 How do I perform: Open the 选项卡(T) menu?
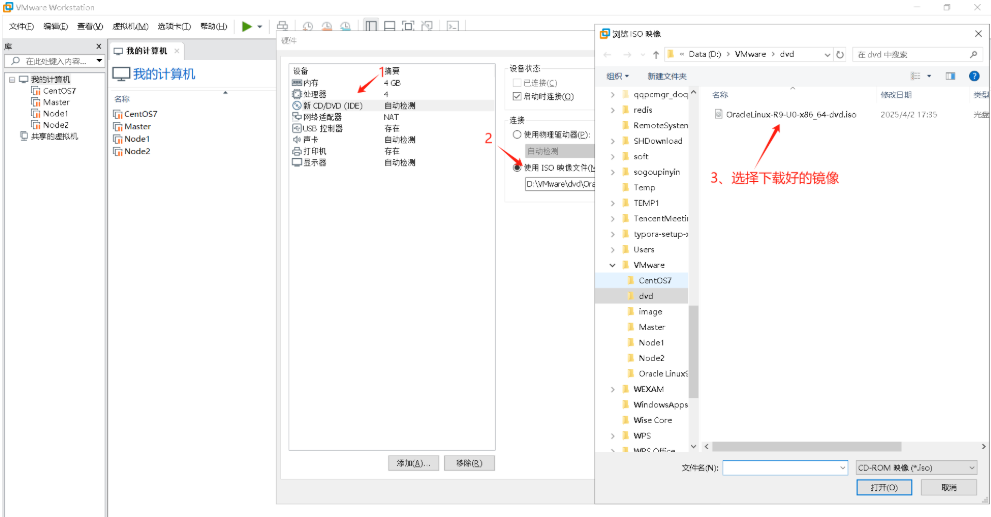174,27
